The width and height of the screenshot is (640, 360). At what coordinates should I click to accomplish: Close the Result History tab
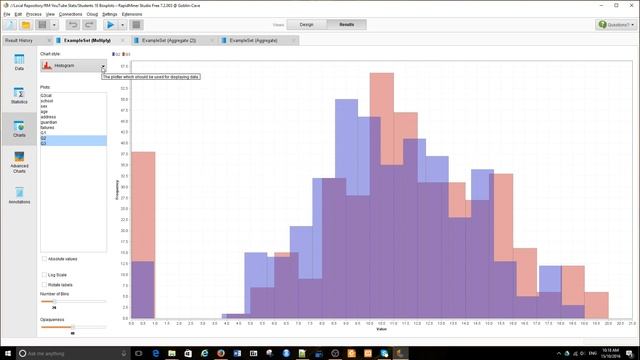(x=49, y=40)
